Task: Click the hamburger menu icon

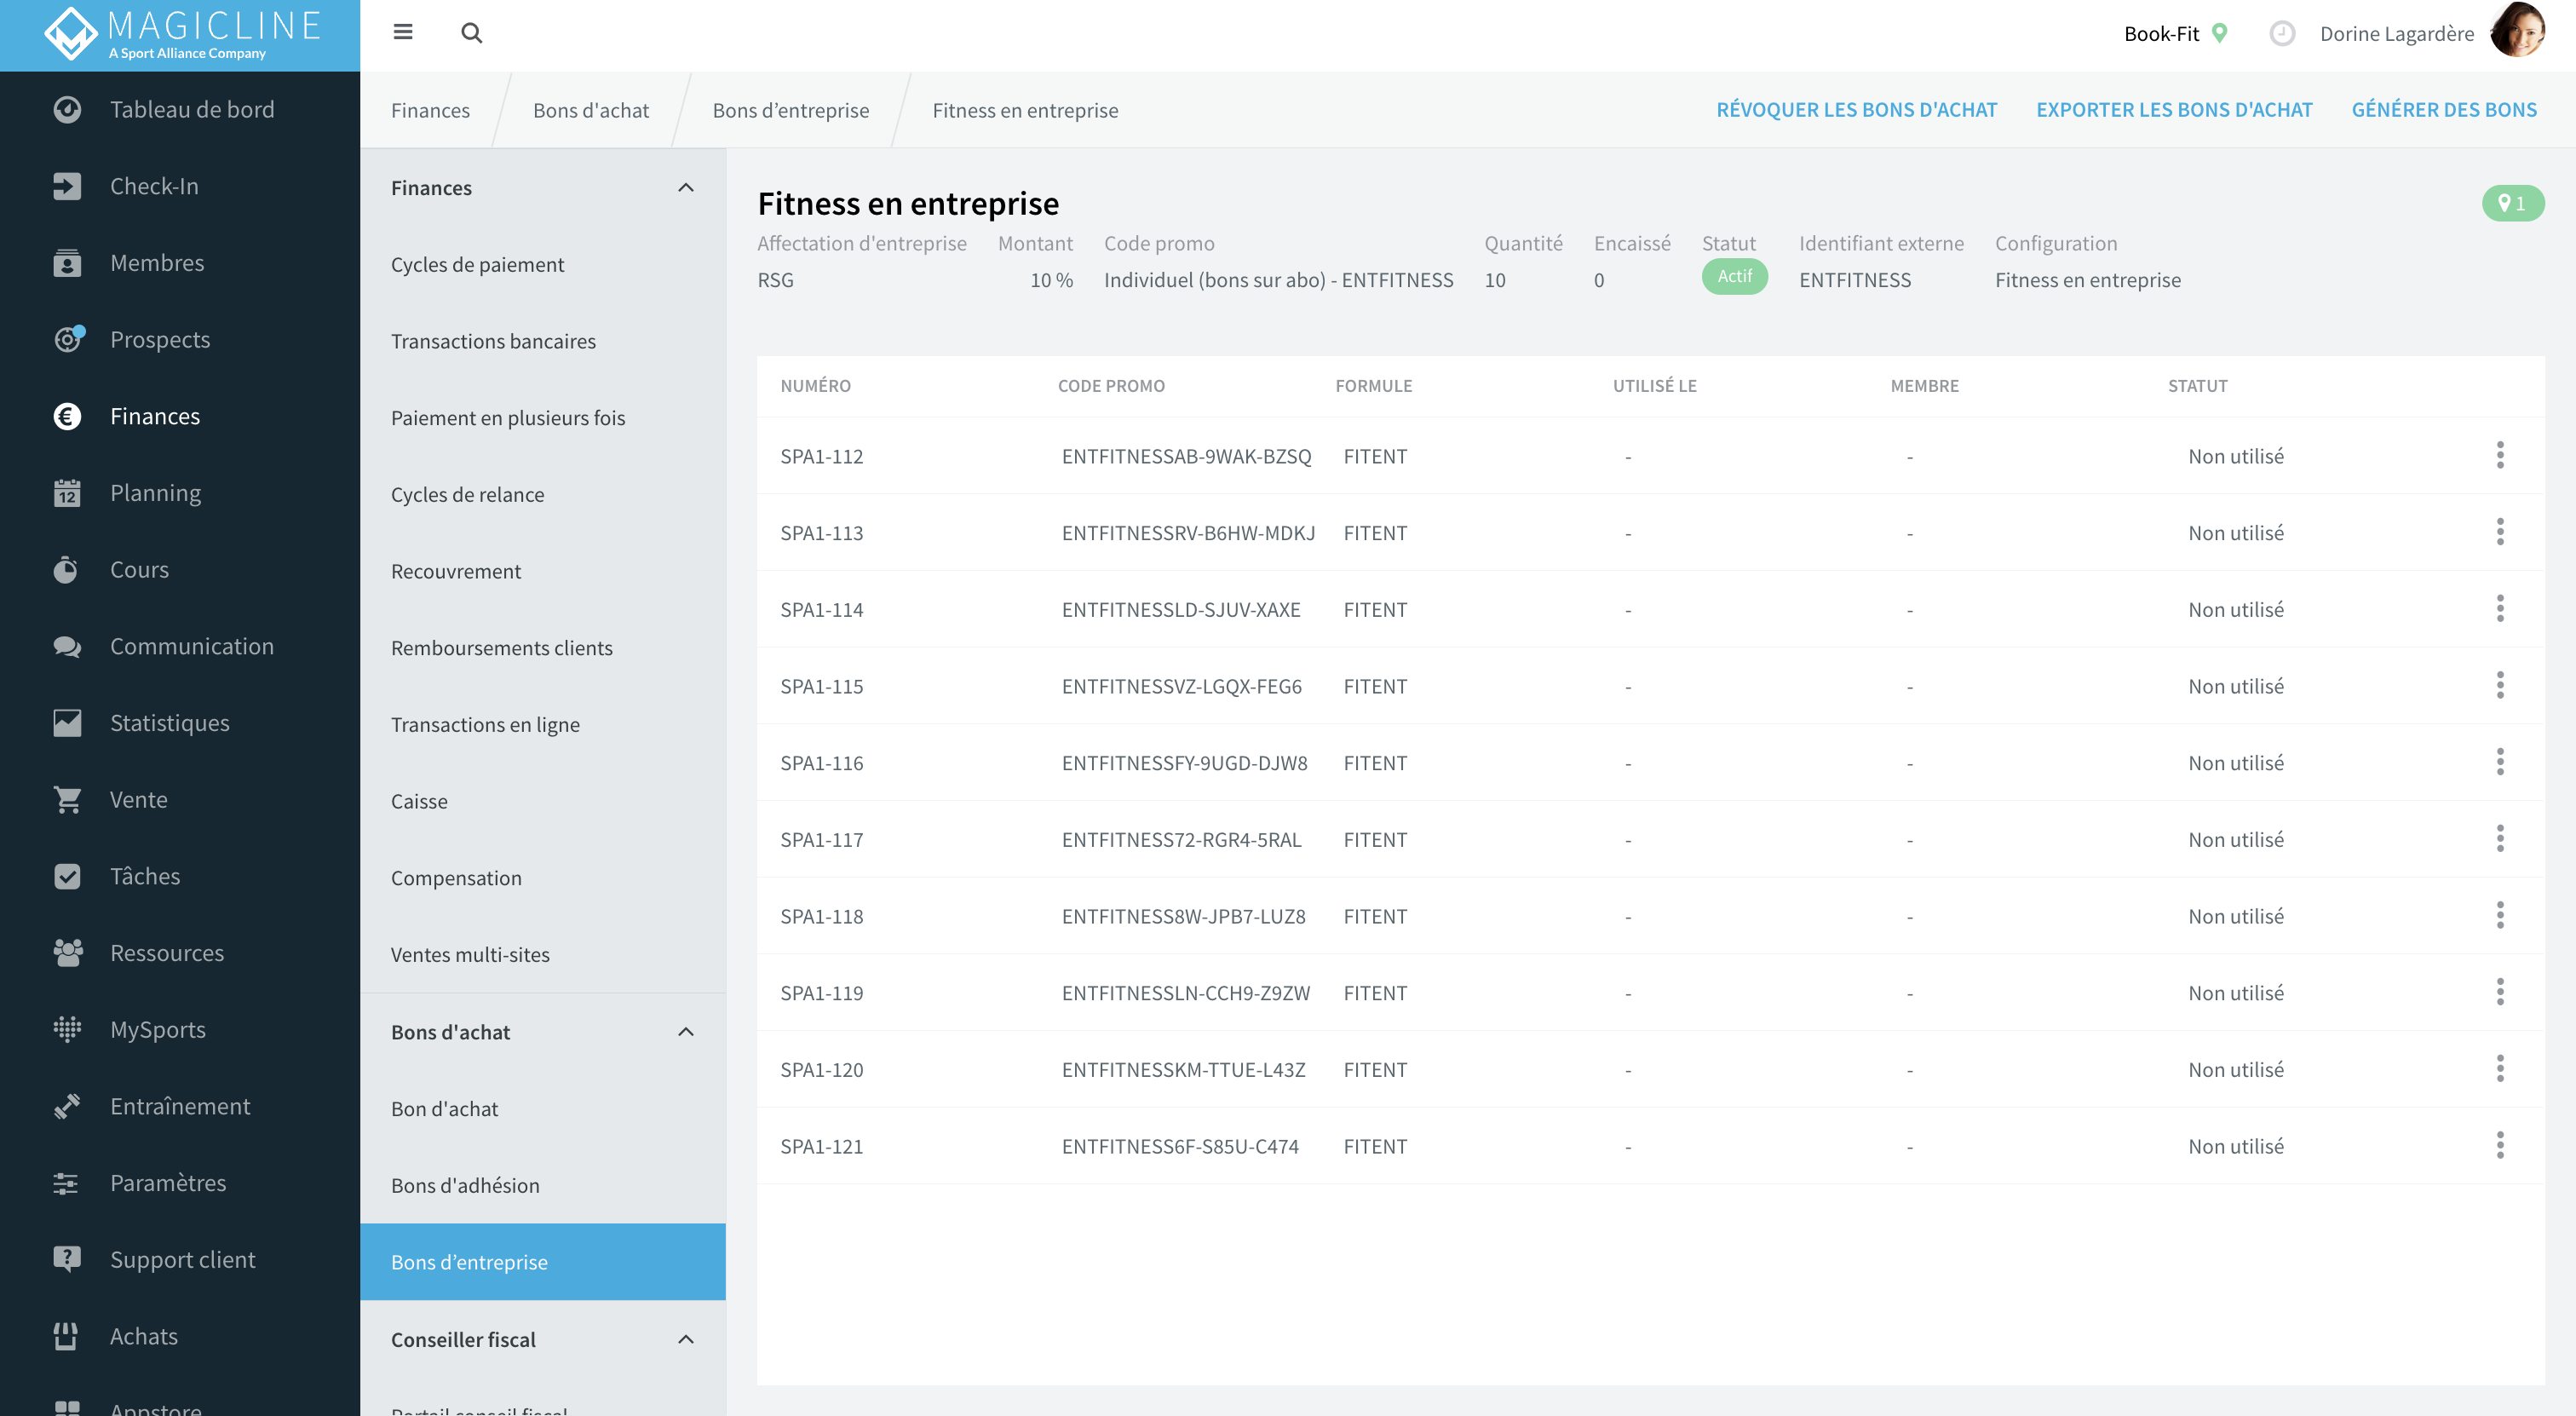Action: click(403, 33)
